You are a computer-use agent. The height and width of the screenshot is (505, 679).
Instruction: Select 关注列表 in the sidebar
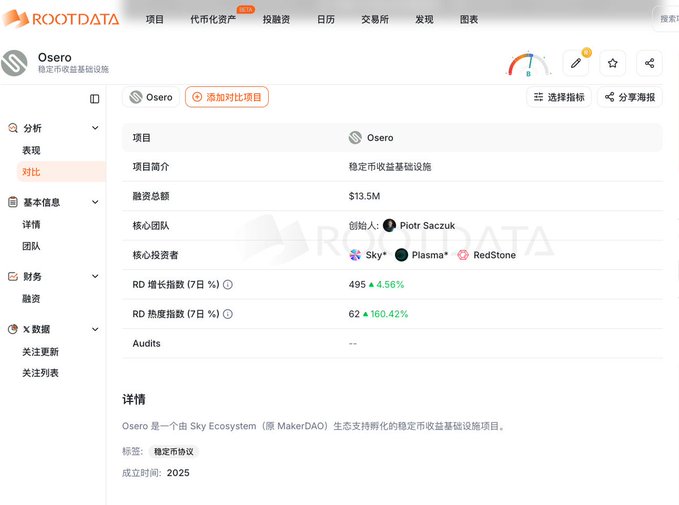40,373
